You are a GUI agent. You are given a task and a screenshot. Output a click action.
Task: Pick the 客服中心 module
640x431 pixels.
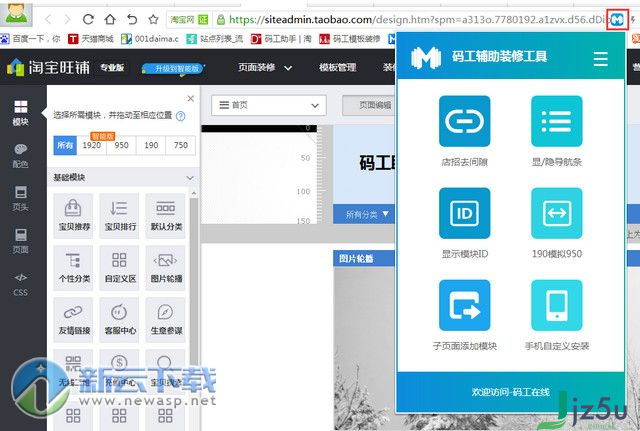point(120,320)
